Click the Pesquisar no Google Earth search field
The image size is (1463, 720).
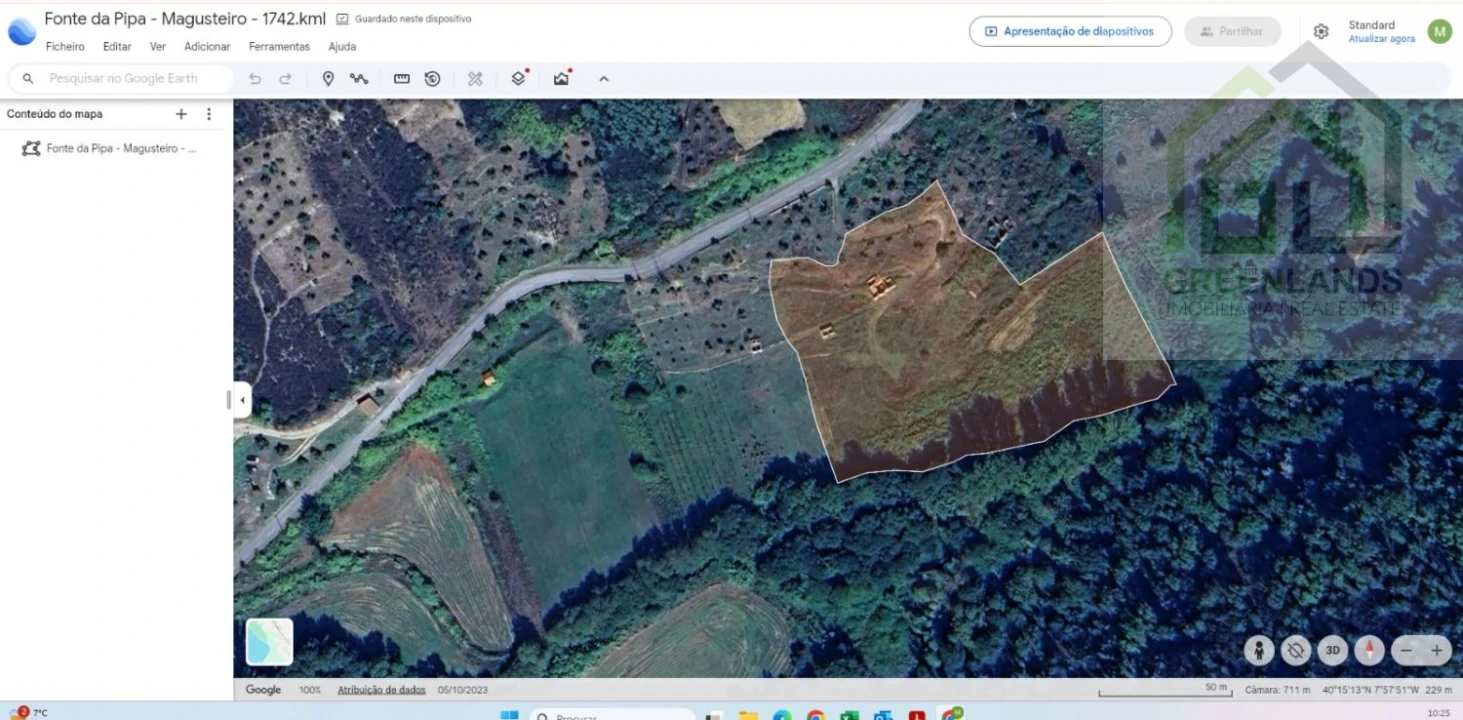coord(120,78)
